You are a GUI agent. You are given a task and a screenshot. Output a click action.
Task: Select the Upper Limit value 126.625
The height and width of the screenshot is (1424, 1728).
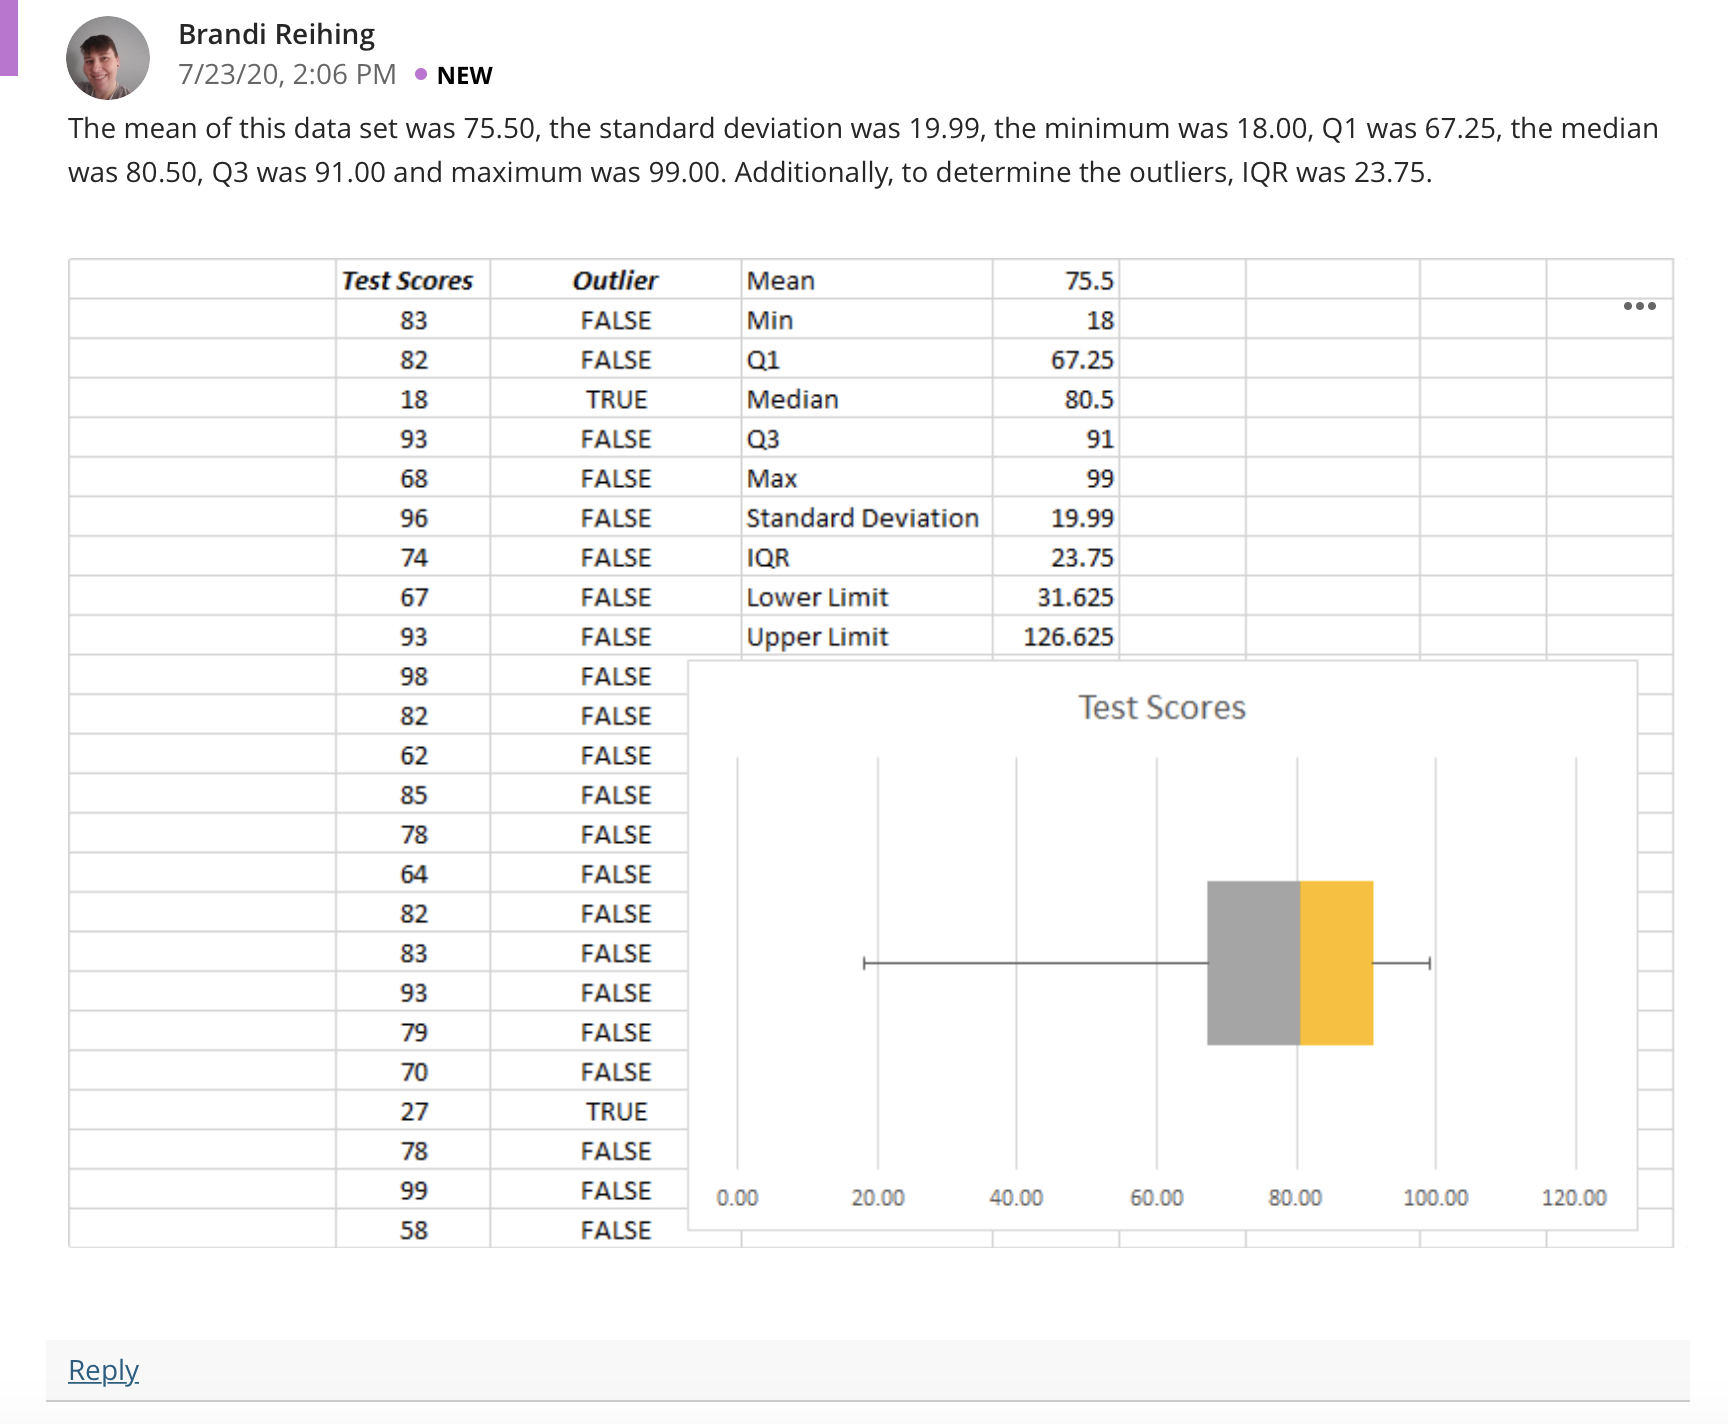tap(1056, 637)
